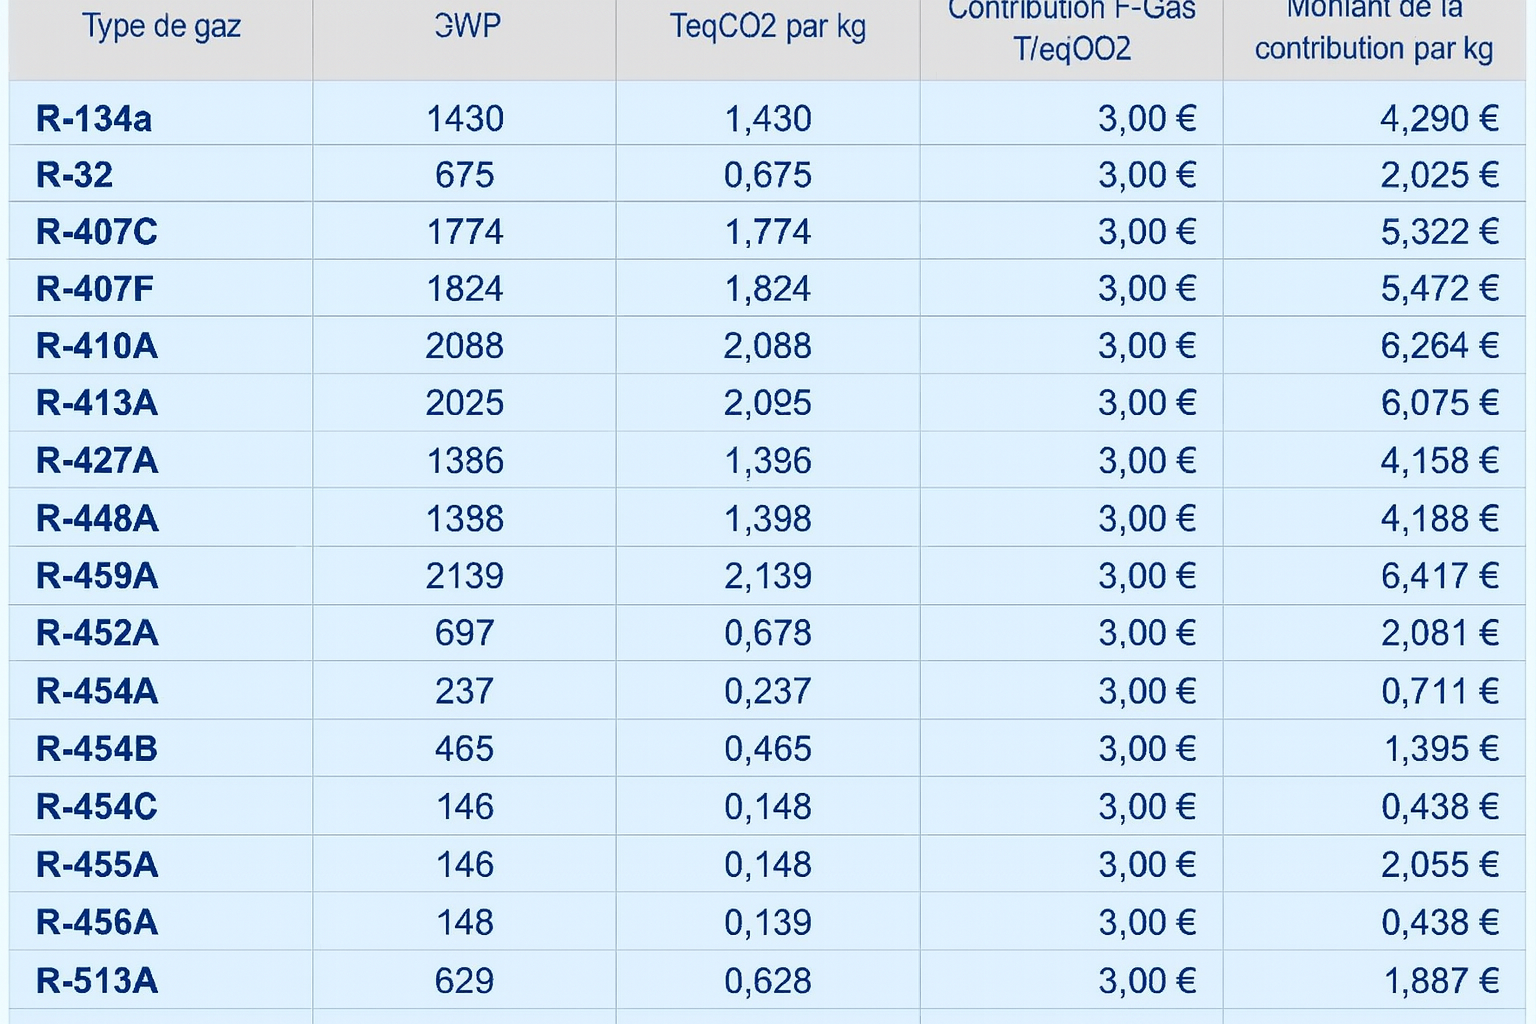Click the R-410A row label

tap(97, 346)
